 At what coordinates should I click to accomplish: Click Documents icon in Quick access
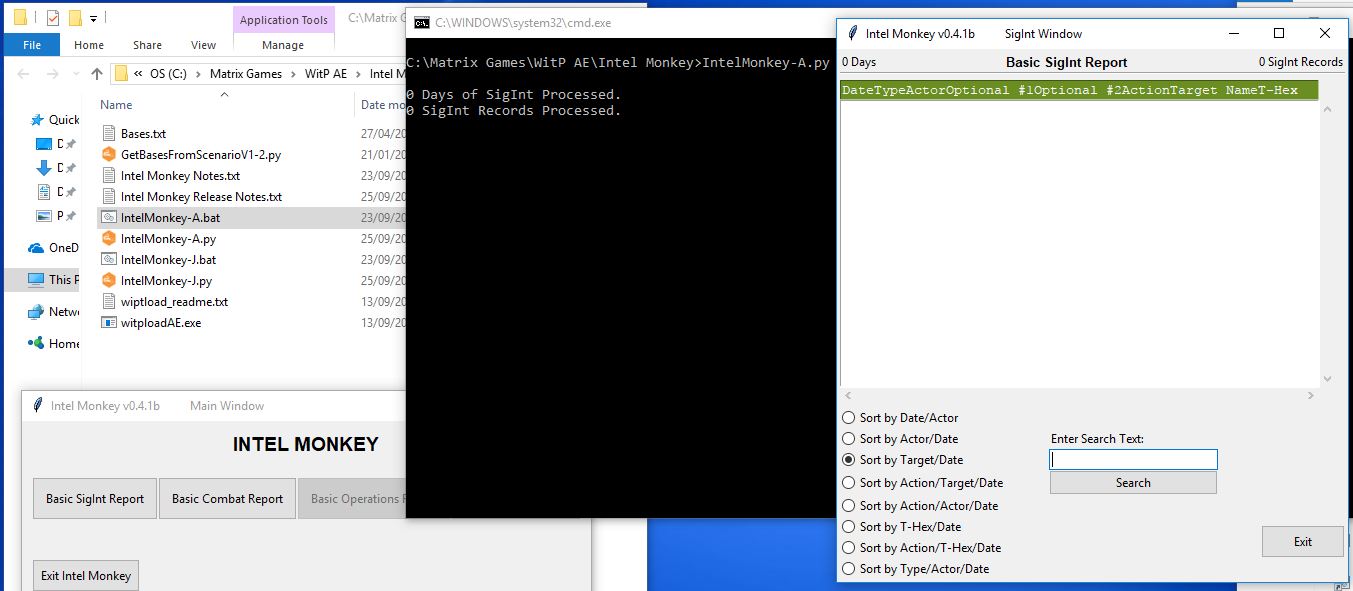(44, 192)
